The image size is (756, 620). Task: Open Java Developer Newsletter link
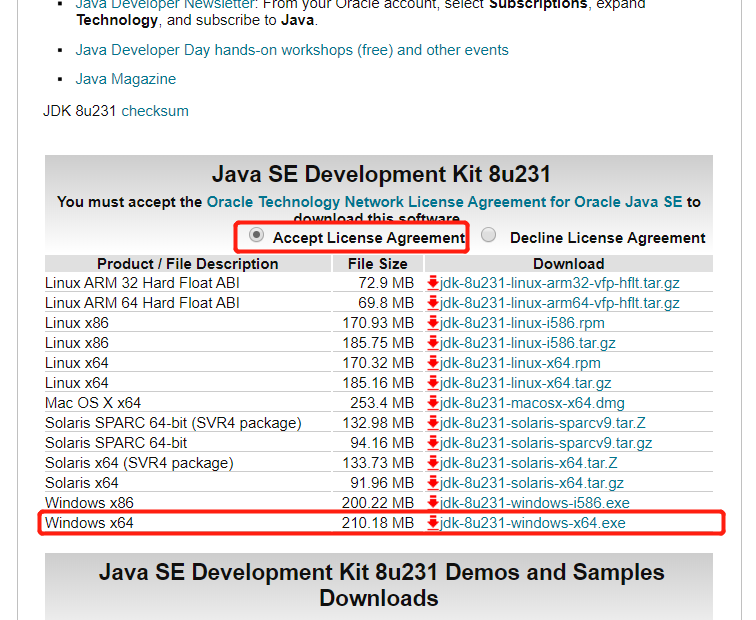164,4
